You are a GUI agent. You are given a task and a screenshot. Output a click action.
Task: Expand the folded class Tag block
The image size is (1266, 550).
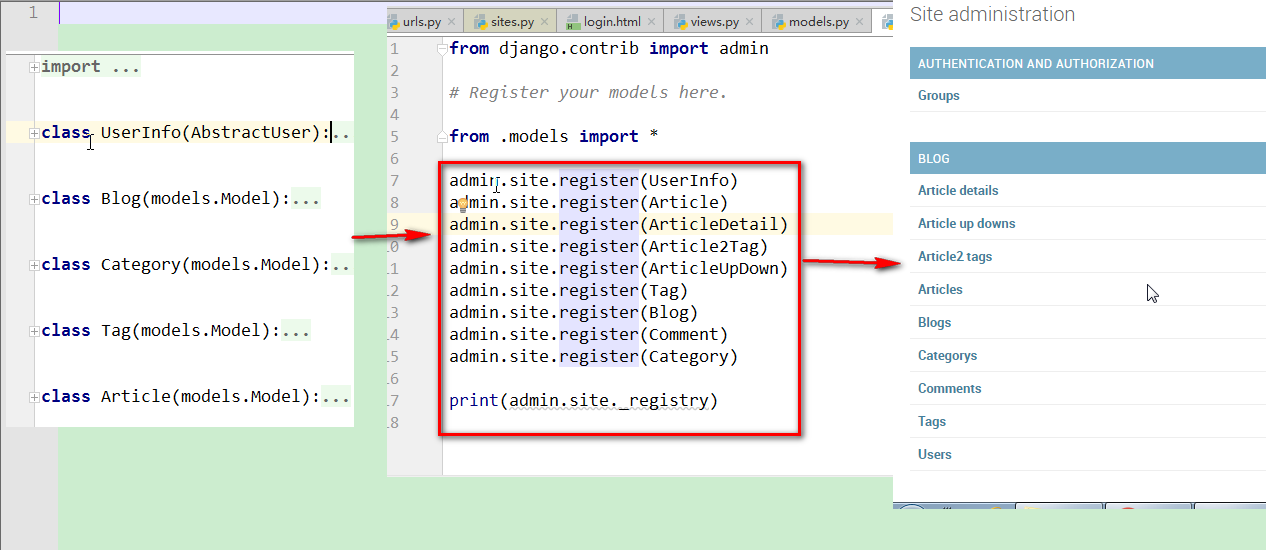pyautogui.click(x=34, y=331)
